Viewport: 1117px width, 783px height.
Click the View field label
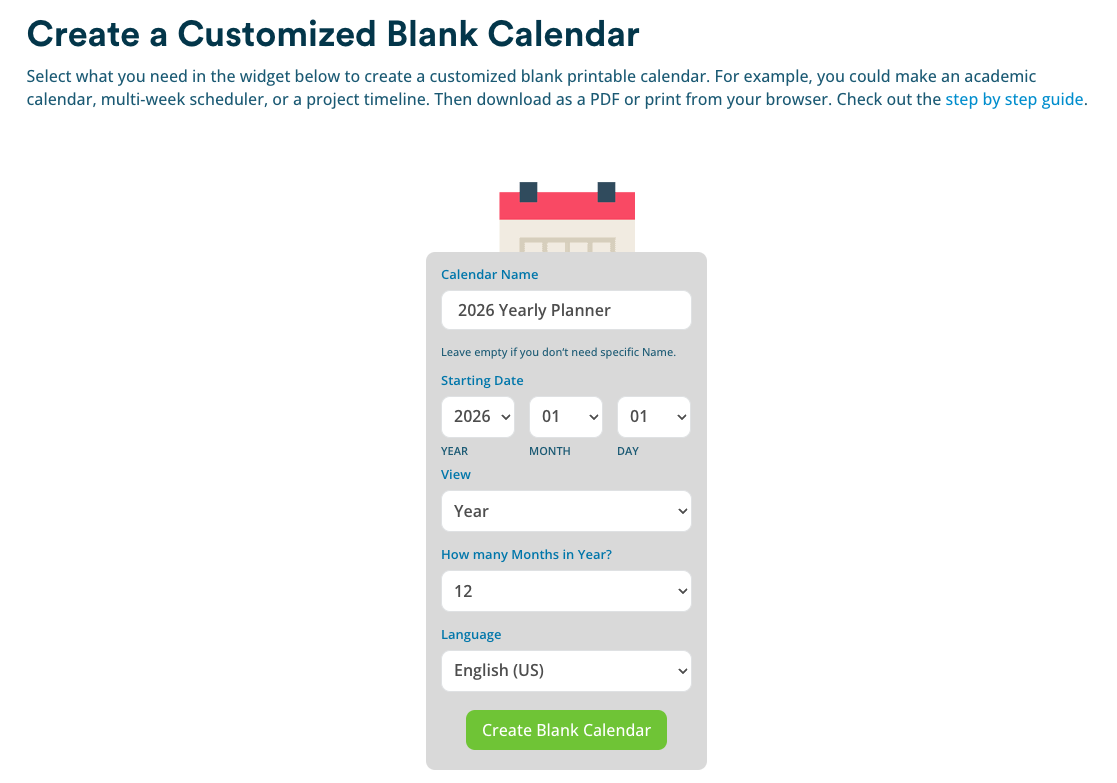[456, 475]
